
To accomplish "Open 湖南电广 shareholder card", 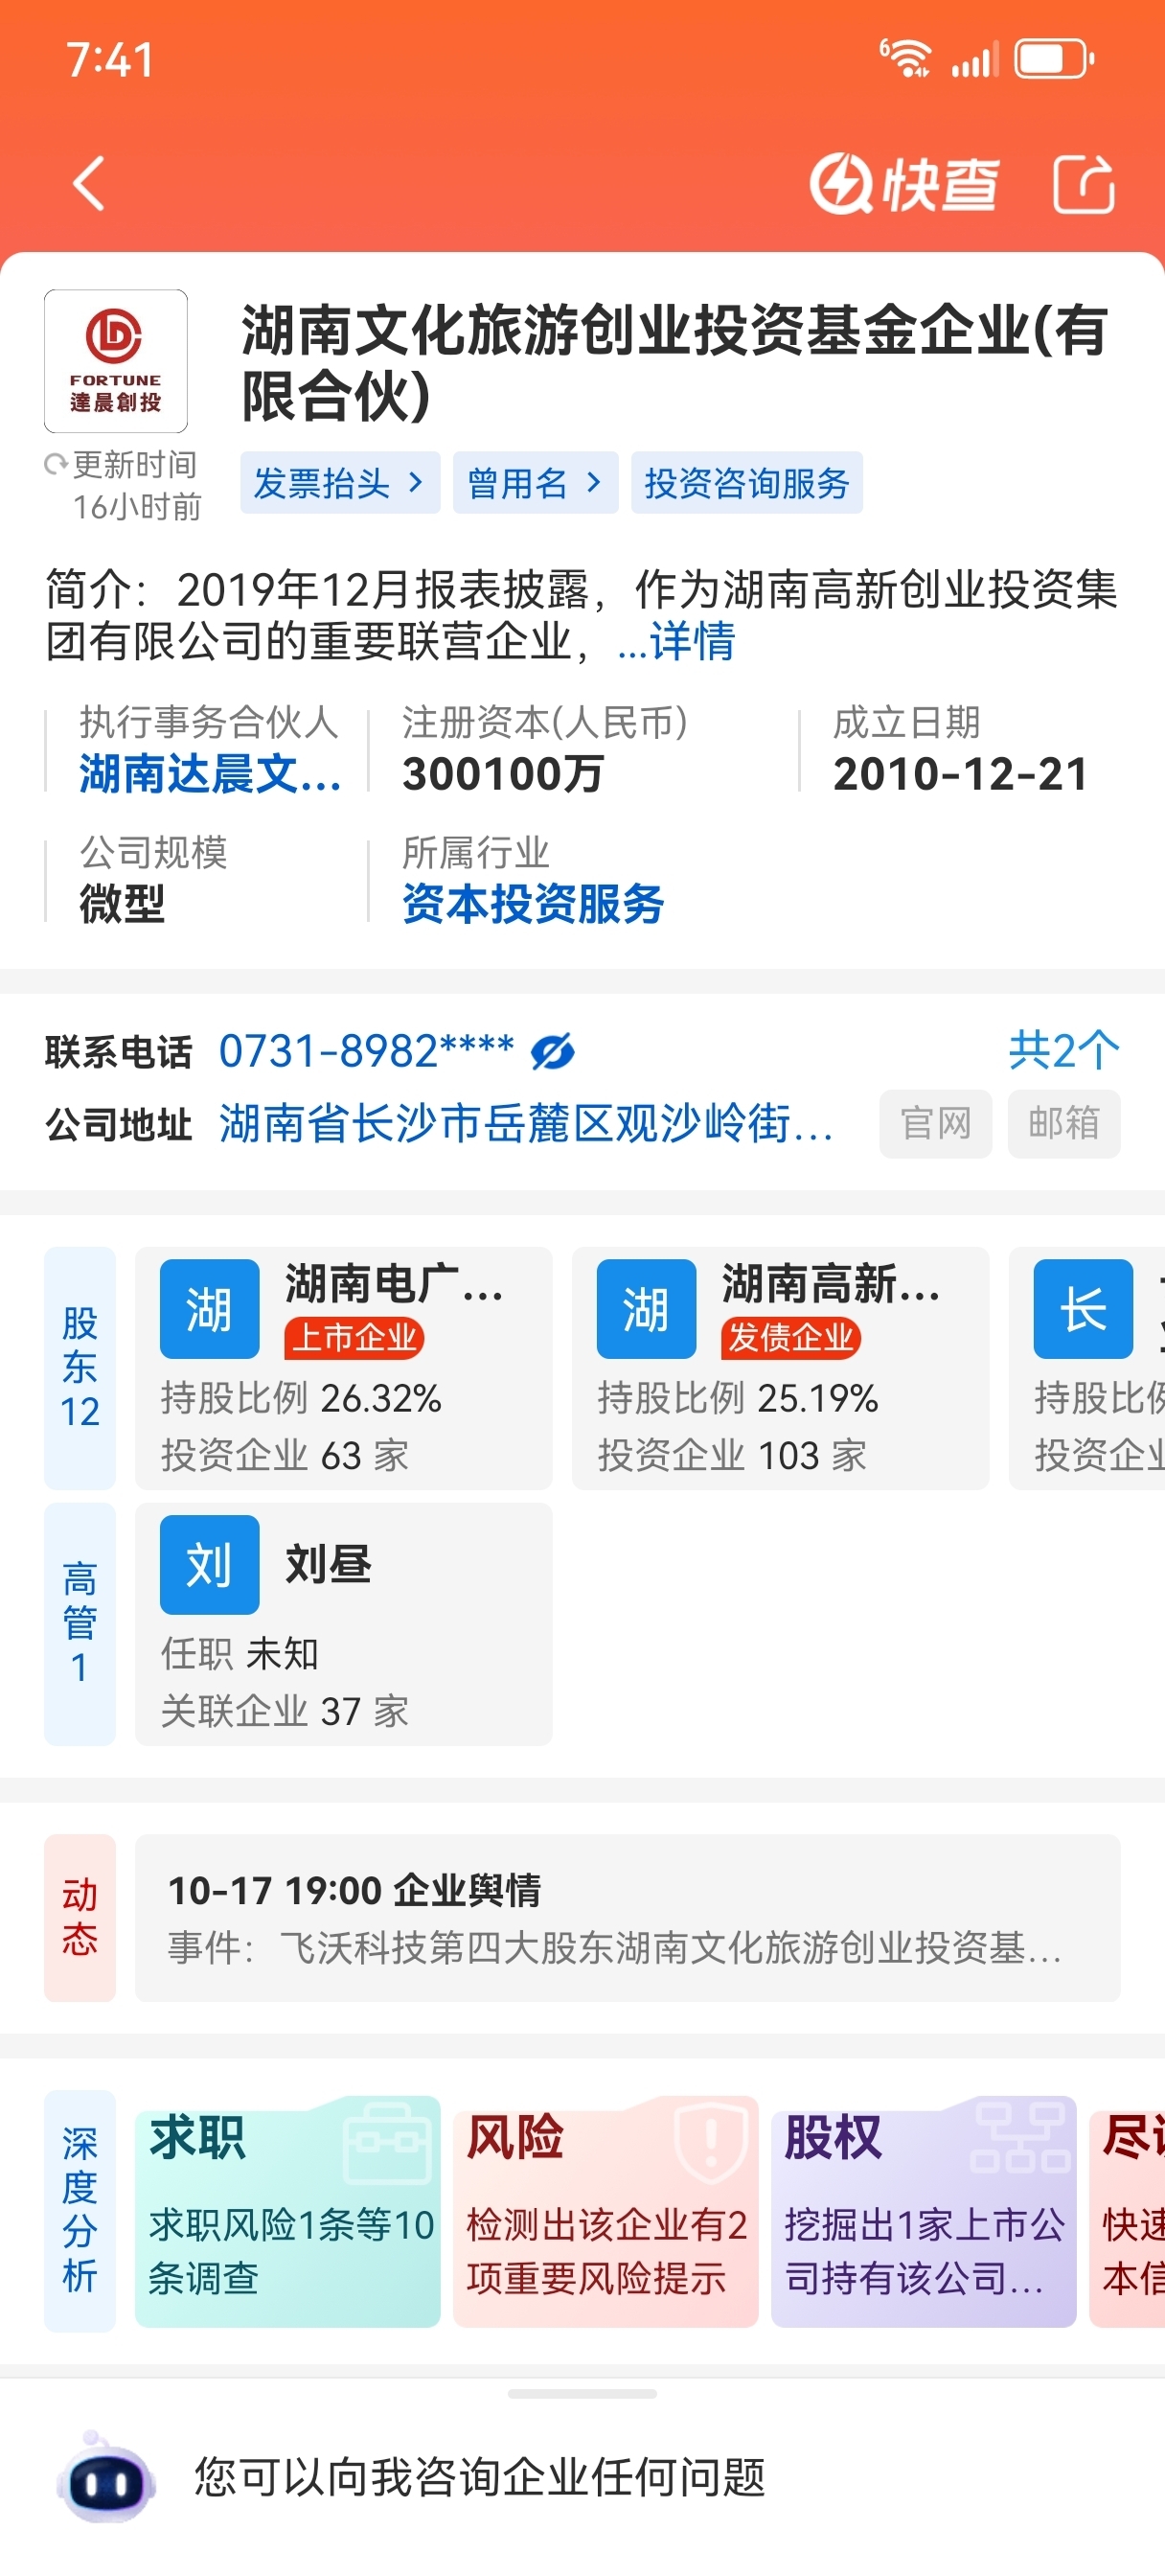I will click(343, 1368).
